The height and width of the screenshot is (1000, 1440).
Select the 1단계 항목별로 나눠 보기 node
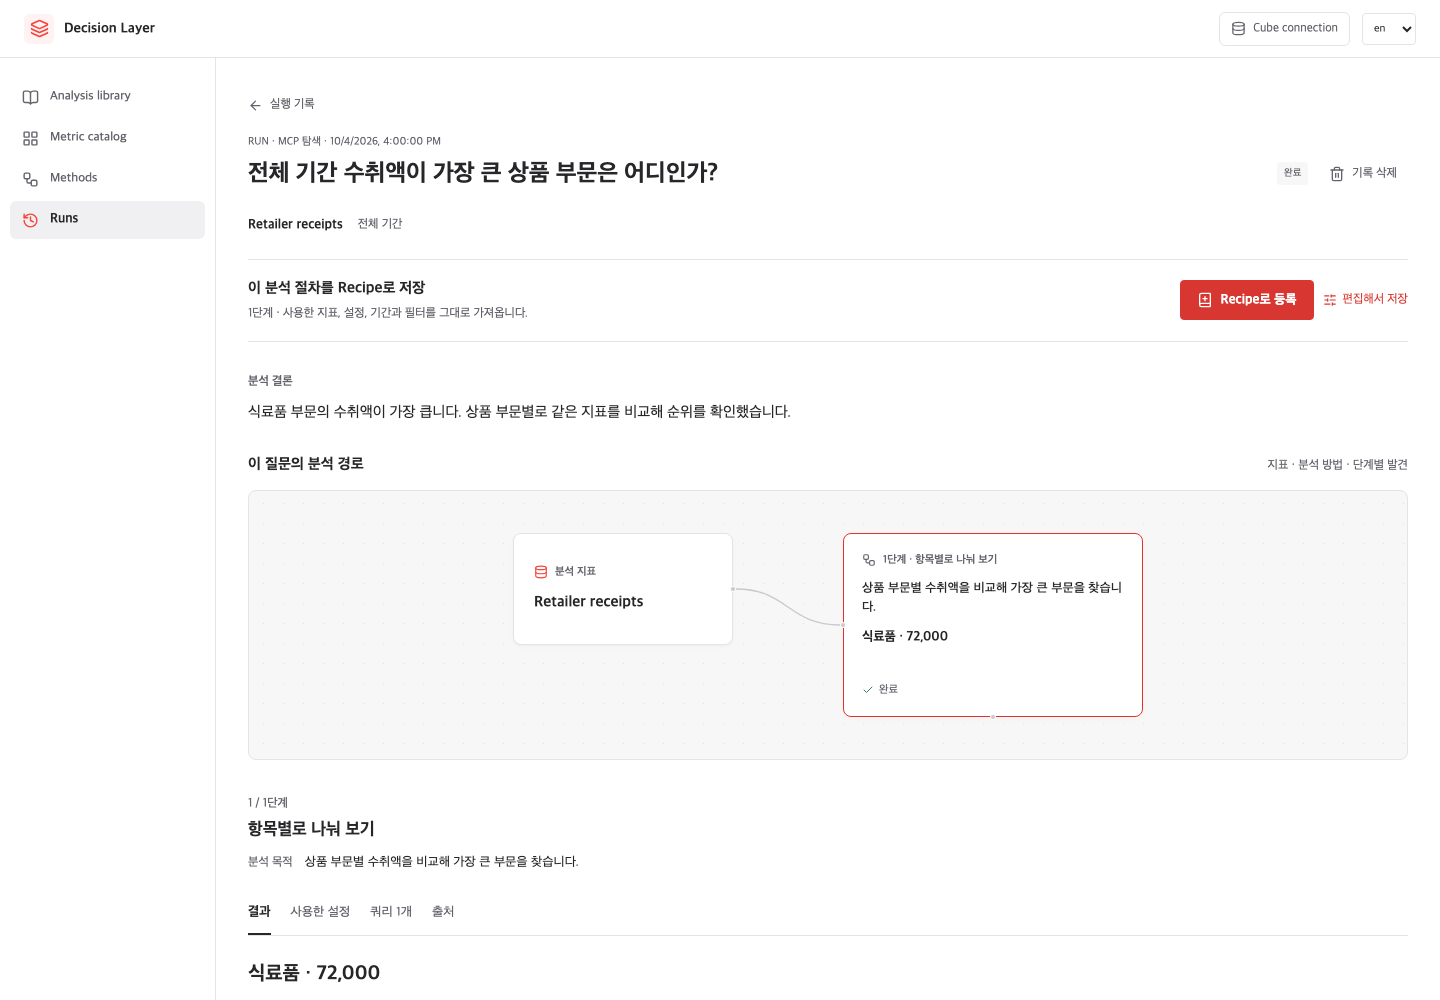pos(993,625)
